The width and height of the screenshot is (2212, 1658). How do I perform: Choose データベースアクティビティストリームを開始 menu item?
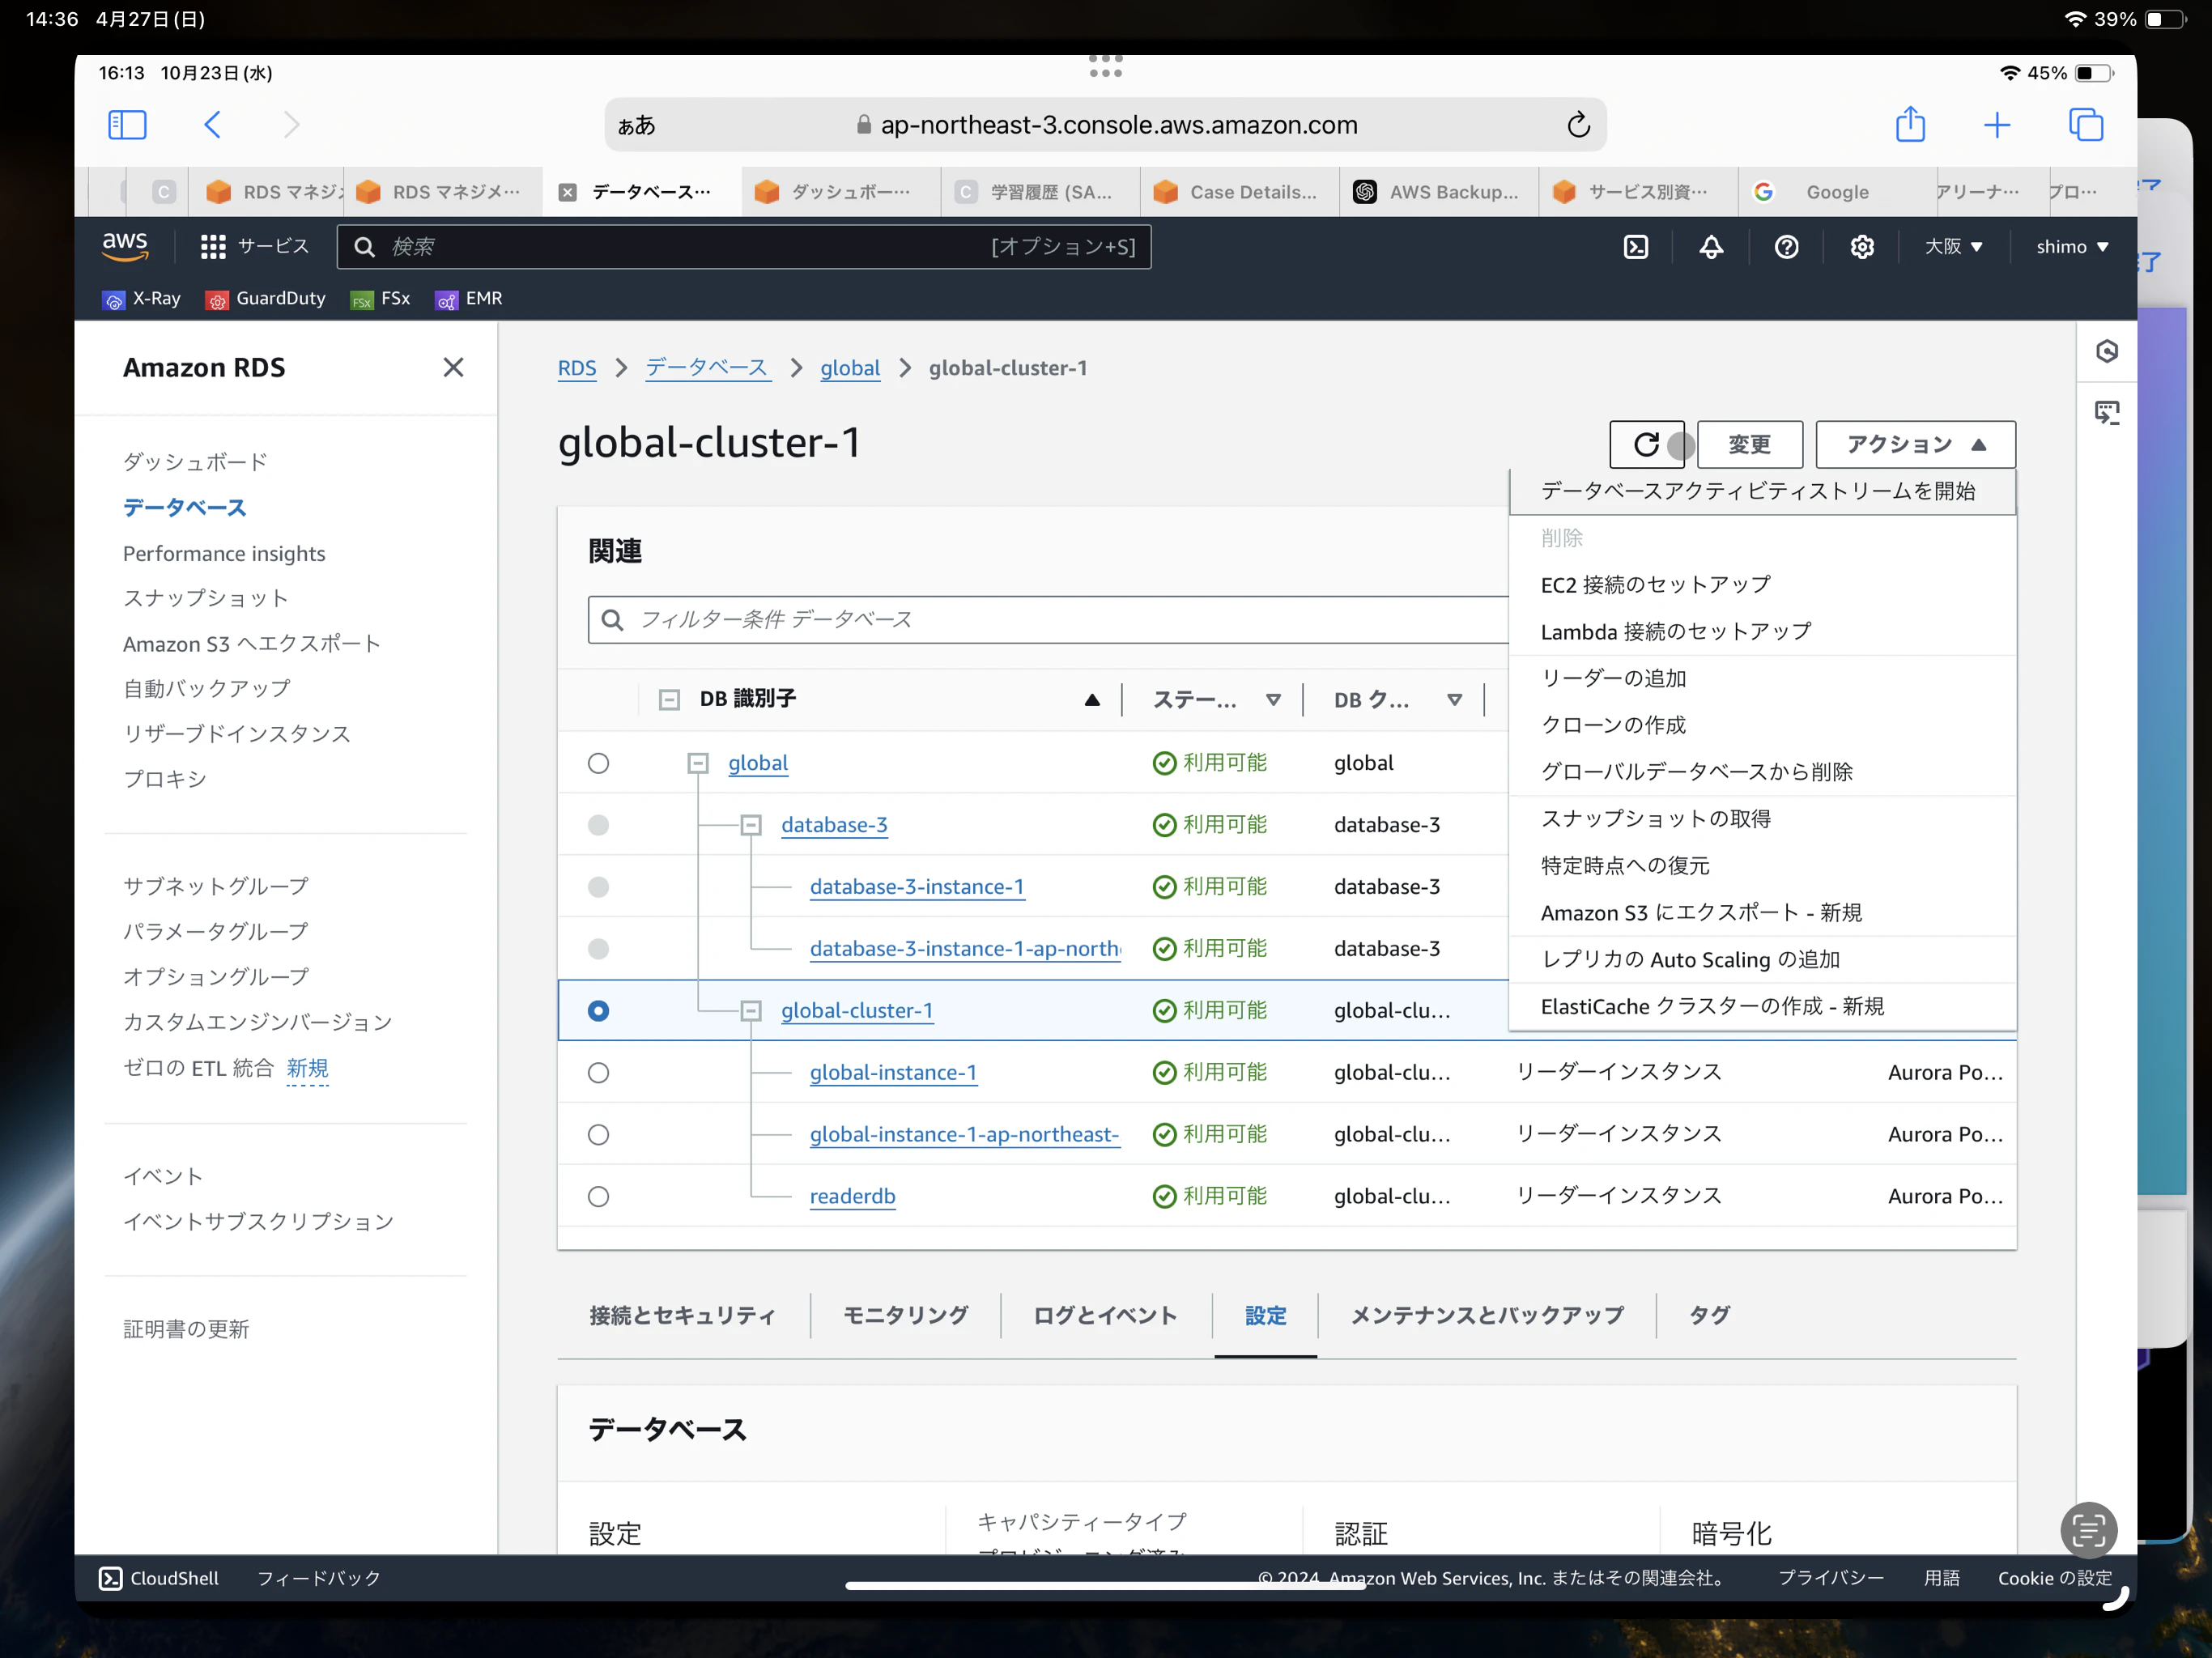[1761, 491]
